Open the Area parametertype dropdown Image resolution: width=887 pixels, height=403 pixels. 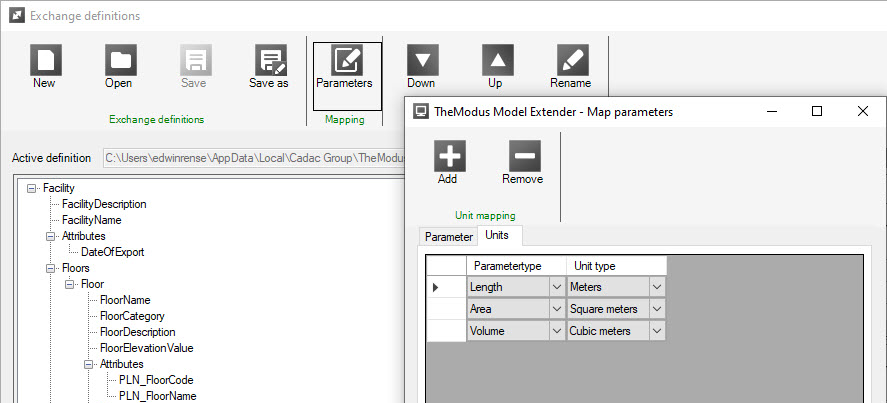pyautogui.click(x=556, y=309)
